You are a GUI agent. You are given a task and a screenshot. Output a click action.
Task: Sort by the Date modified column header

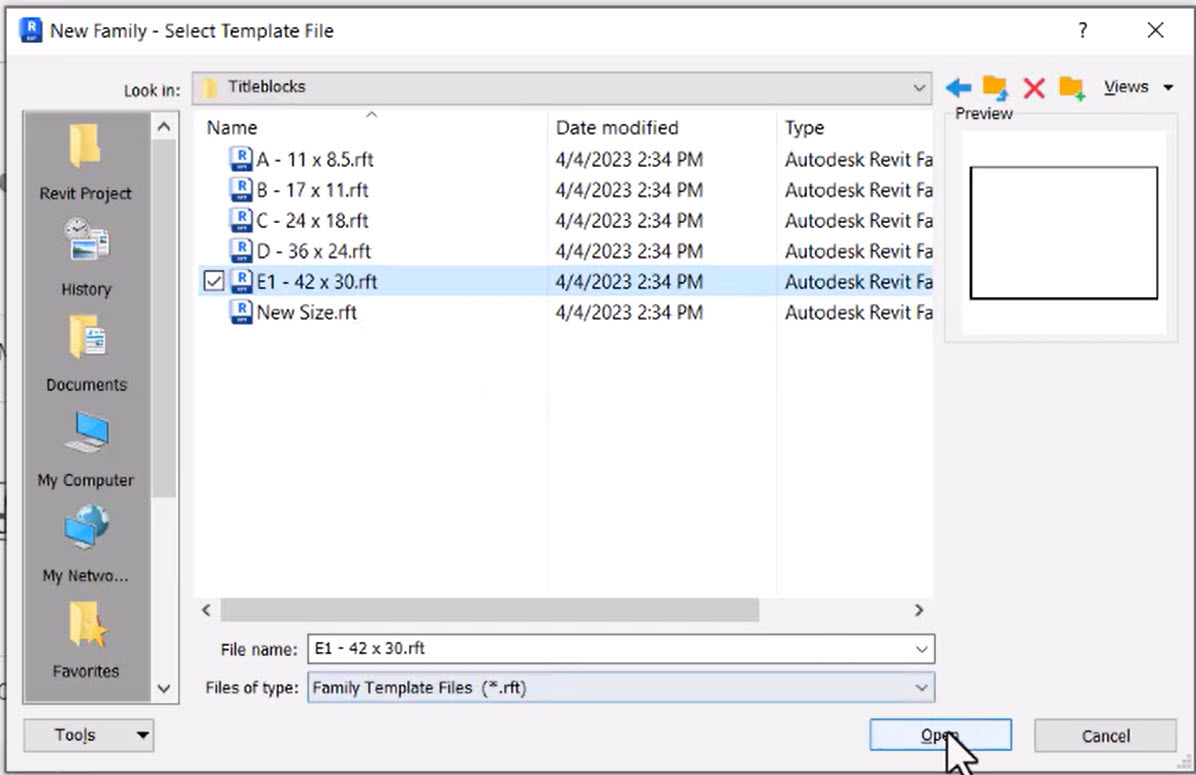616,127
